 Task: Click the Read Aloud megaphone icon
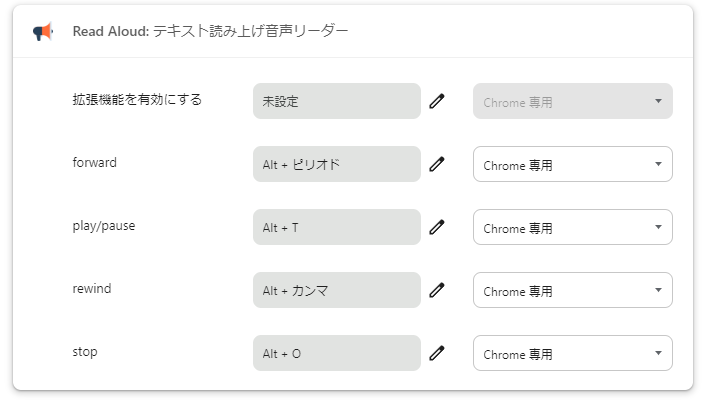click(42, 32)
